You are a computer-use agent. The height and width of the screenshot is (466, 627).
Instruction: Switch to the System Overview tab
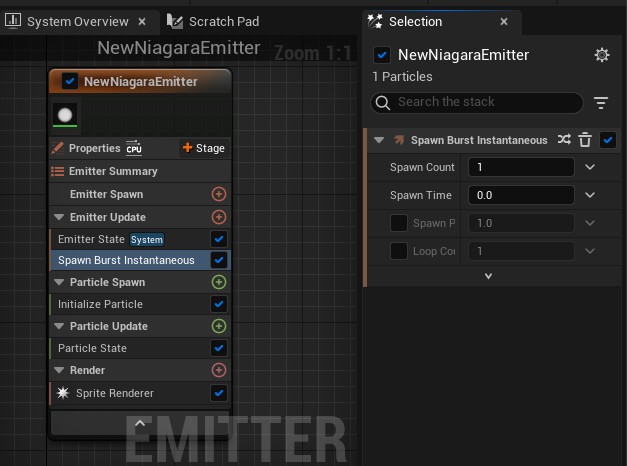tap(78, 22)
